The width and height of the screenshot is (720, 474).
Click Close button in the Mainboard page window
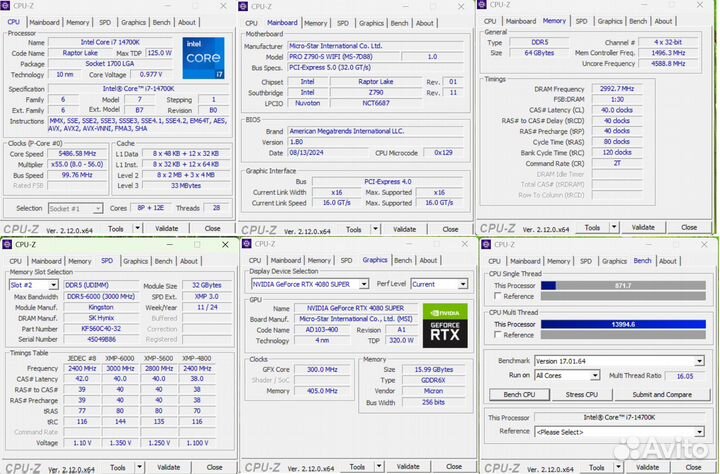[x=450, y=229]
